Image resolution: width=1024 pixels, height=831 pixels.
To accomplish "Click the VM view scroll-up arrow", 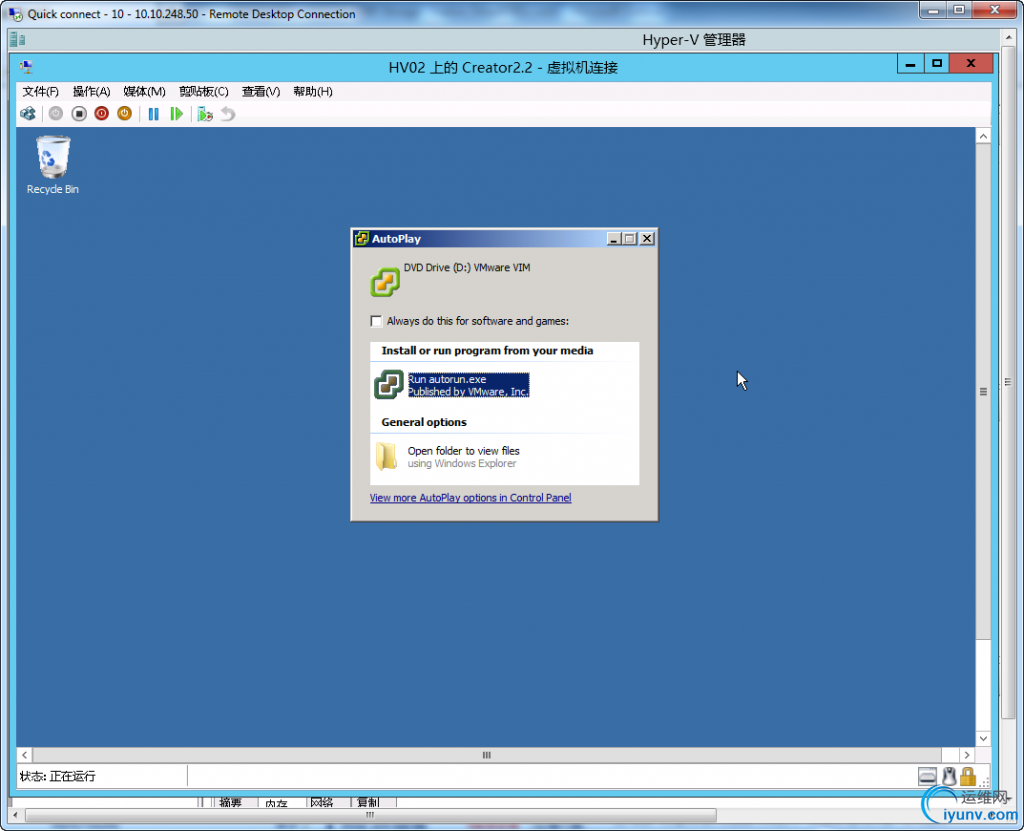I will point(984,136).
